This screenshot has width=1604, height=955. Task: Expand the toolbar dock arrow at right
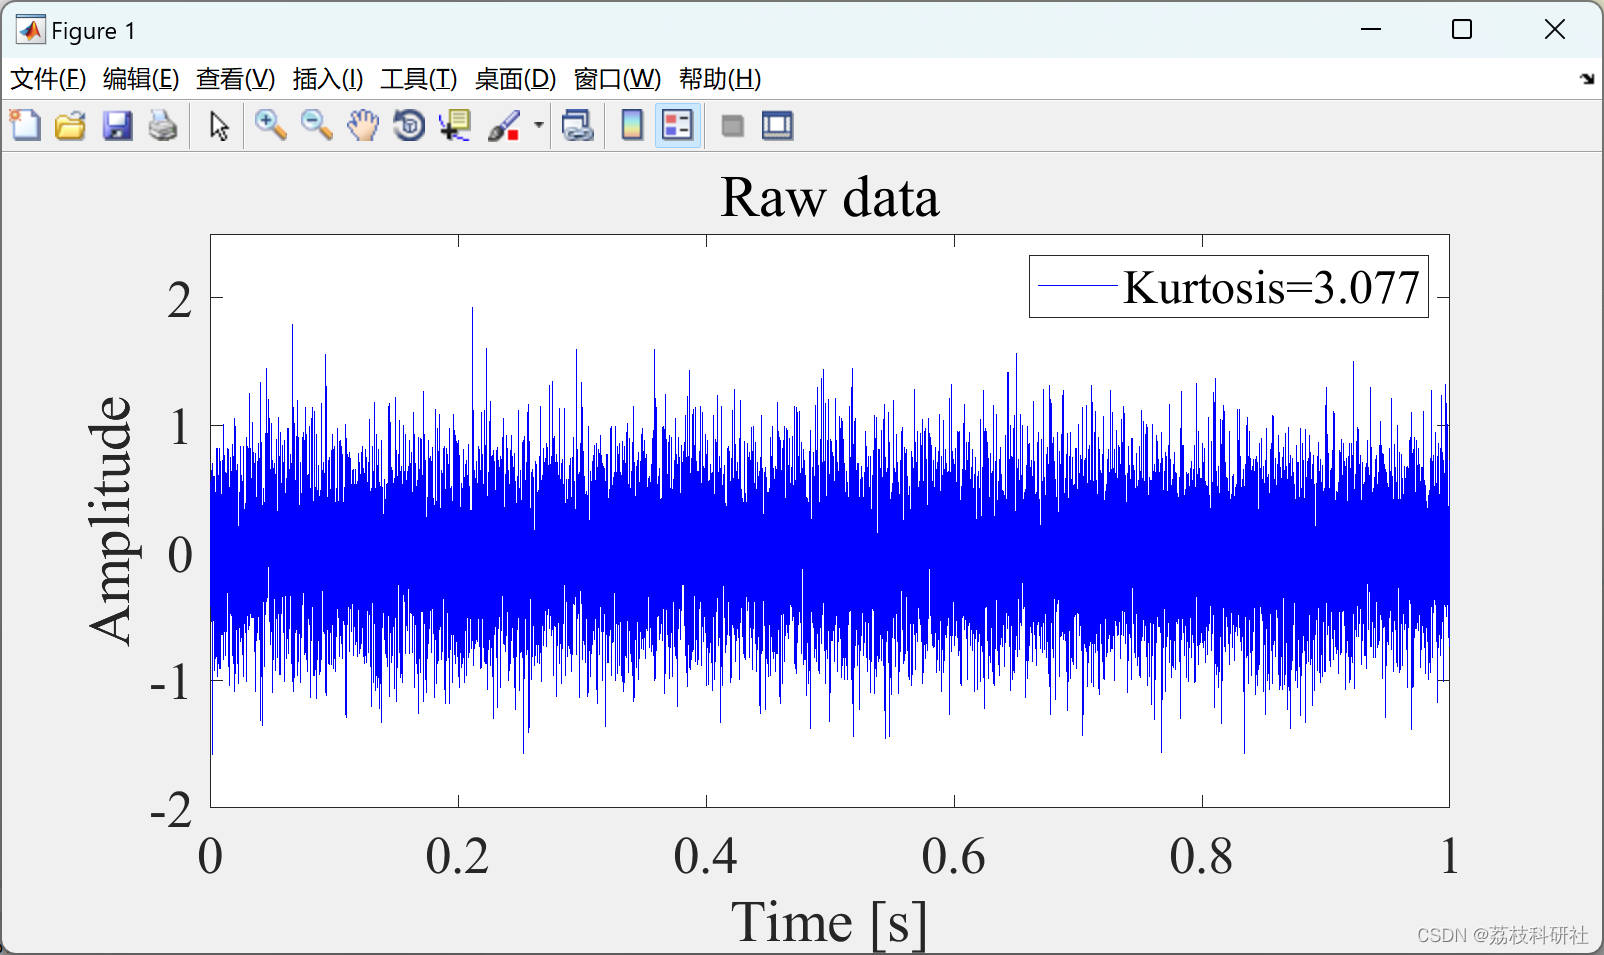coord(1587,79)
